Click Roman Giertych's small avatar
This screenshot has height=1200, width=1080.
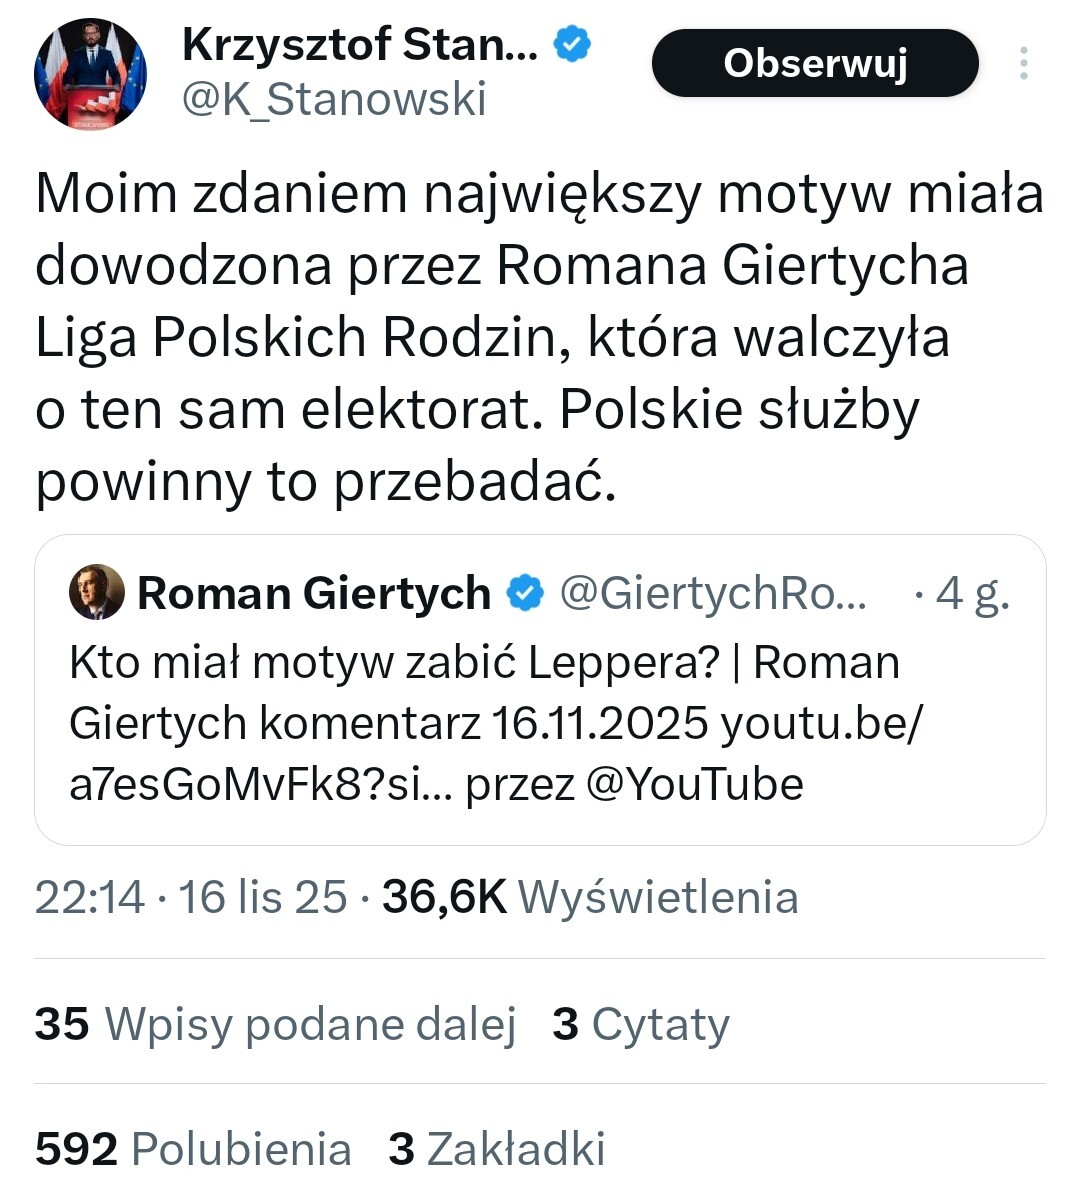[x=96, y=592]
